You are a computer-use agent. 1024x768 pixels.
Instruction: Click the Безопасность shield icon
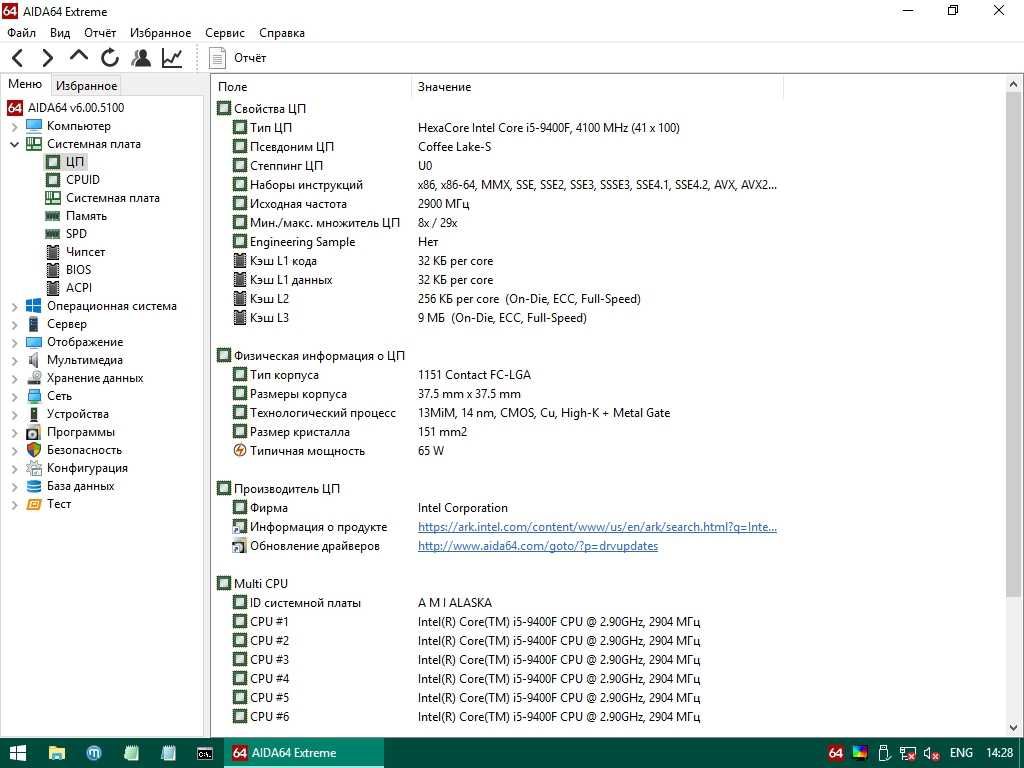[x=34, y=450]
